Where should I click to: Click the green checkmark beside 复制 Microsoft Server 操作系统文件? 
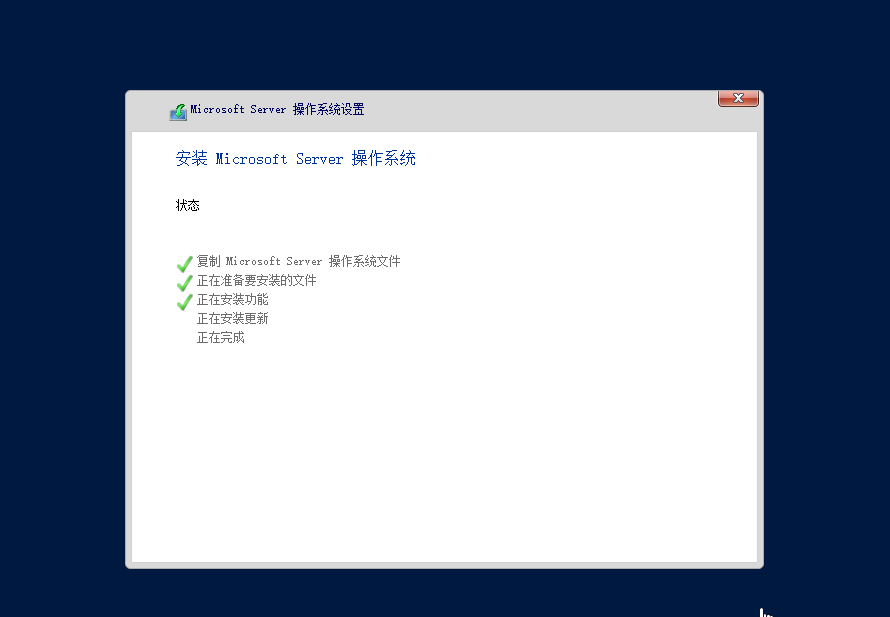pos(184,264)
